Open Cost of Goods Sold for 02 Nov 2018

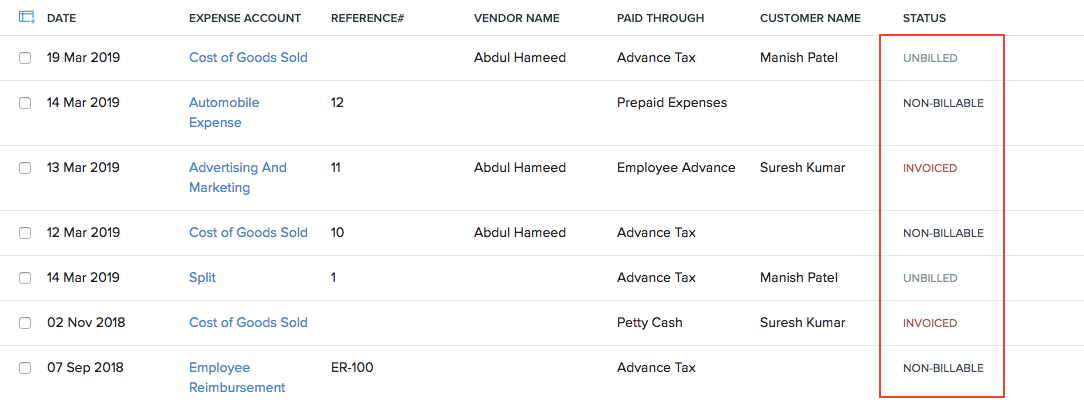(248, 323)
